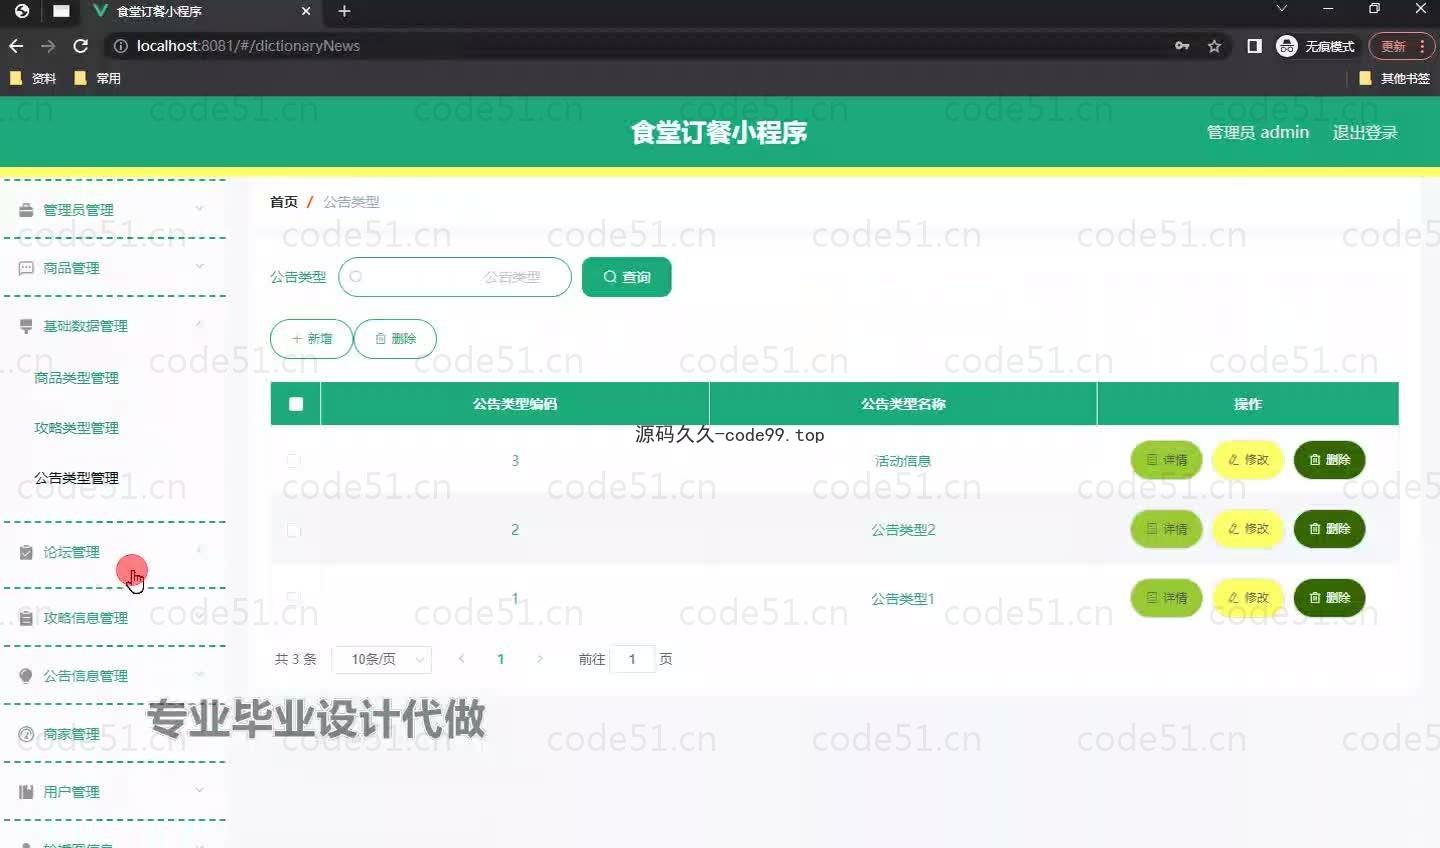Click 修改 for 活动信息 row
This screenshot has height=848, width=1440.
click(x=1248, y=460)
